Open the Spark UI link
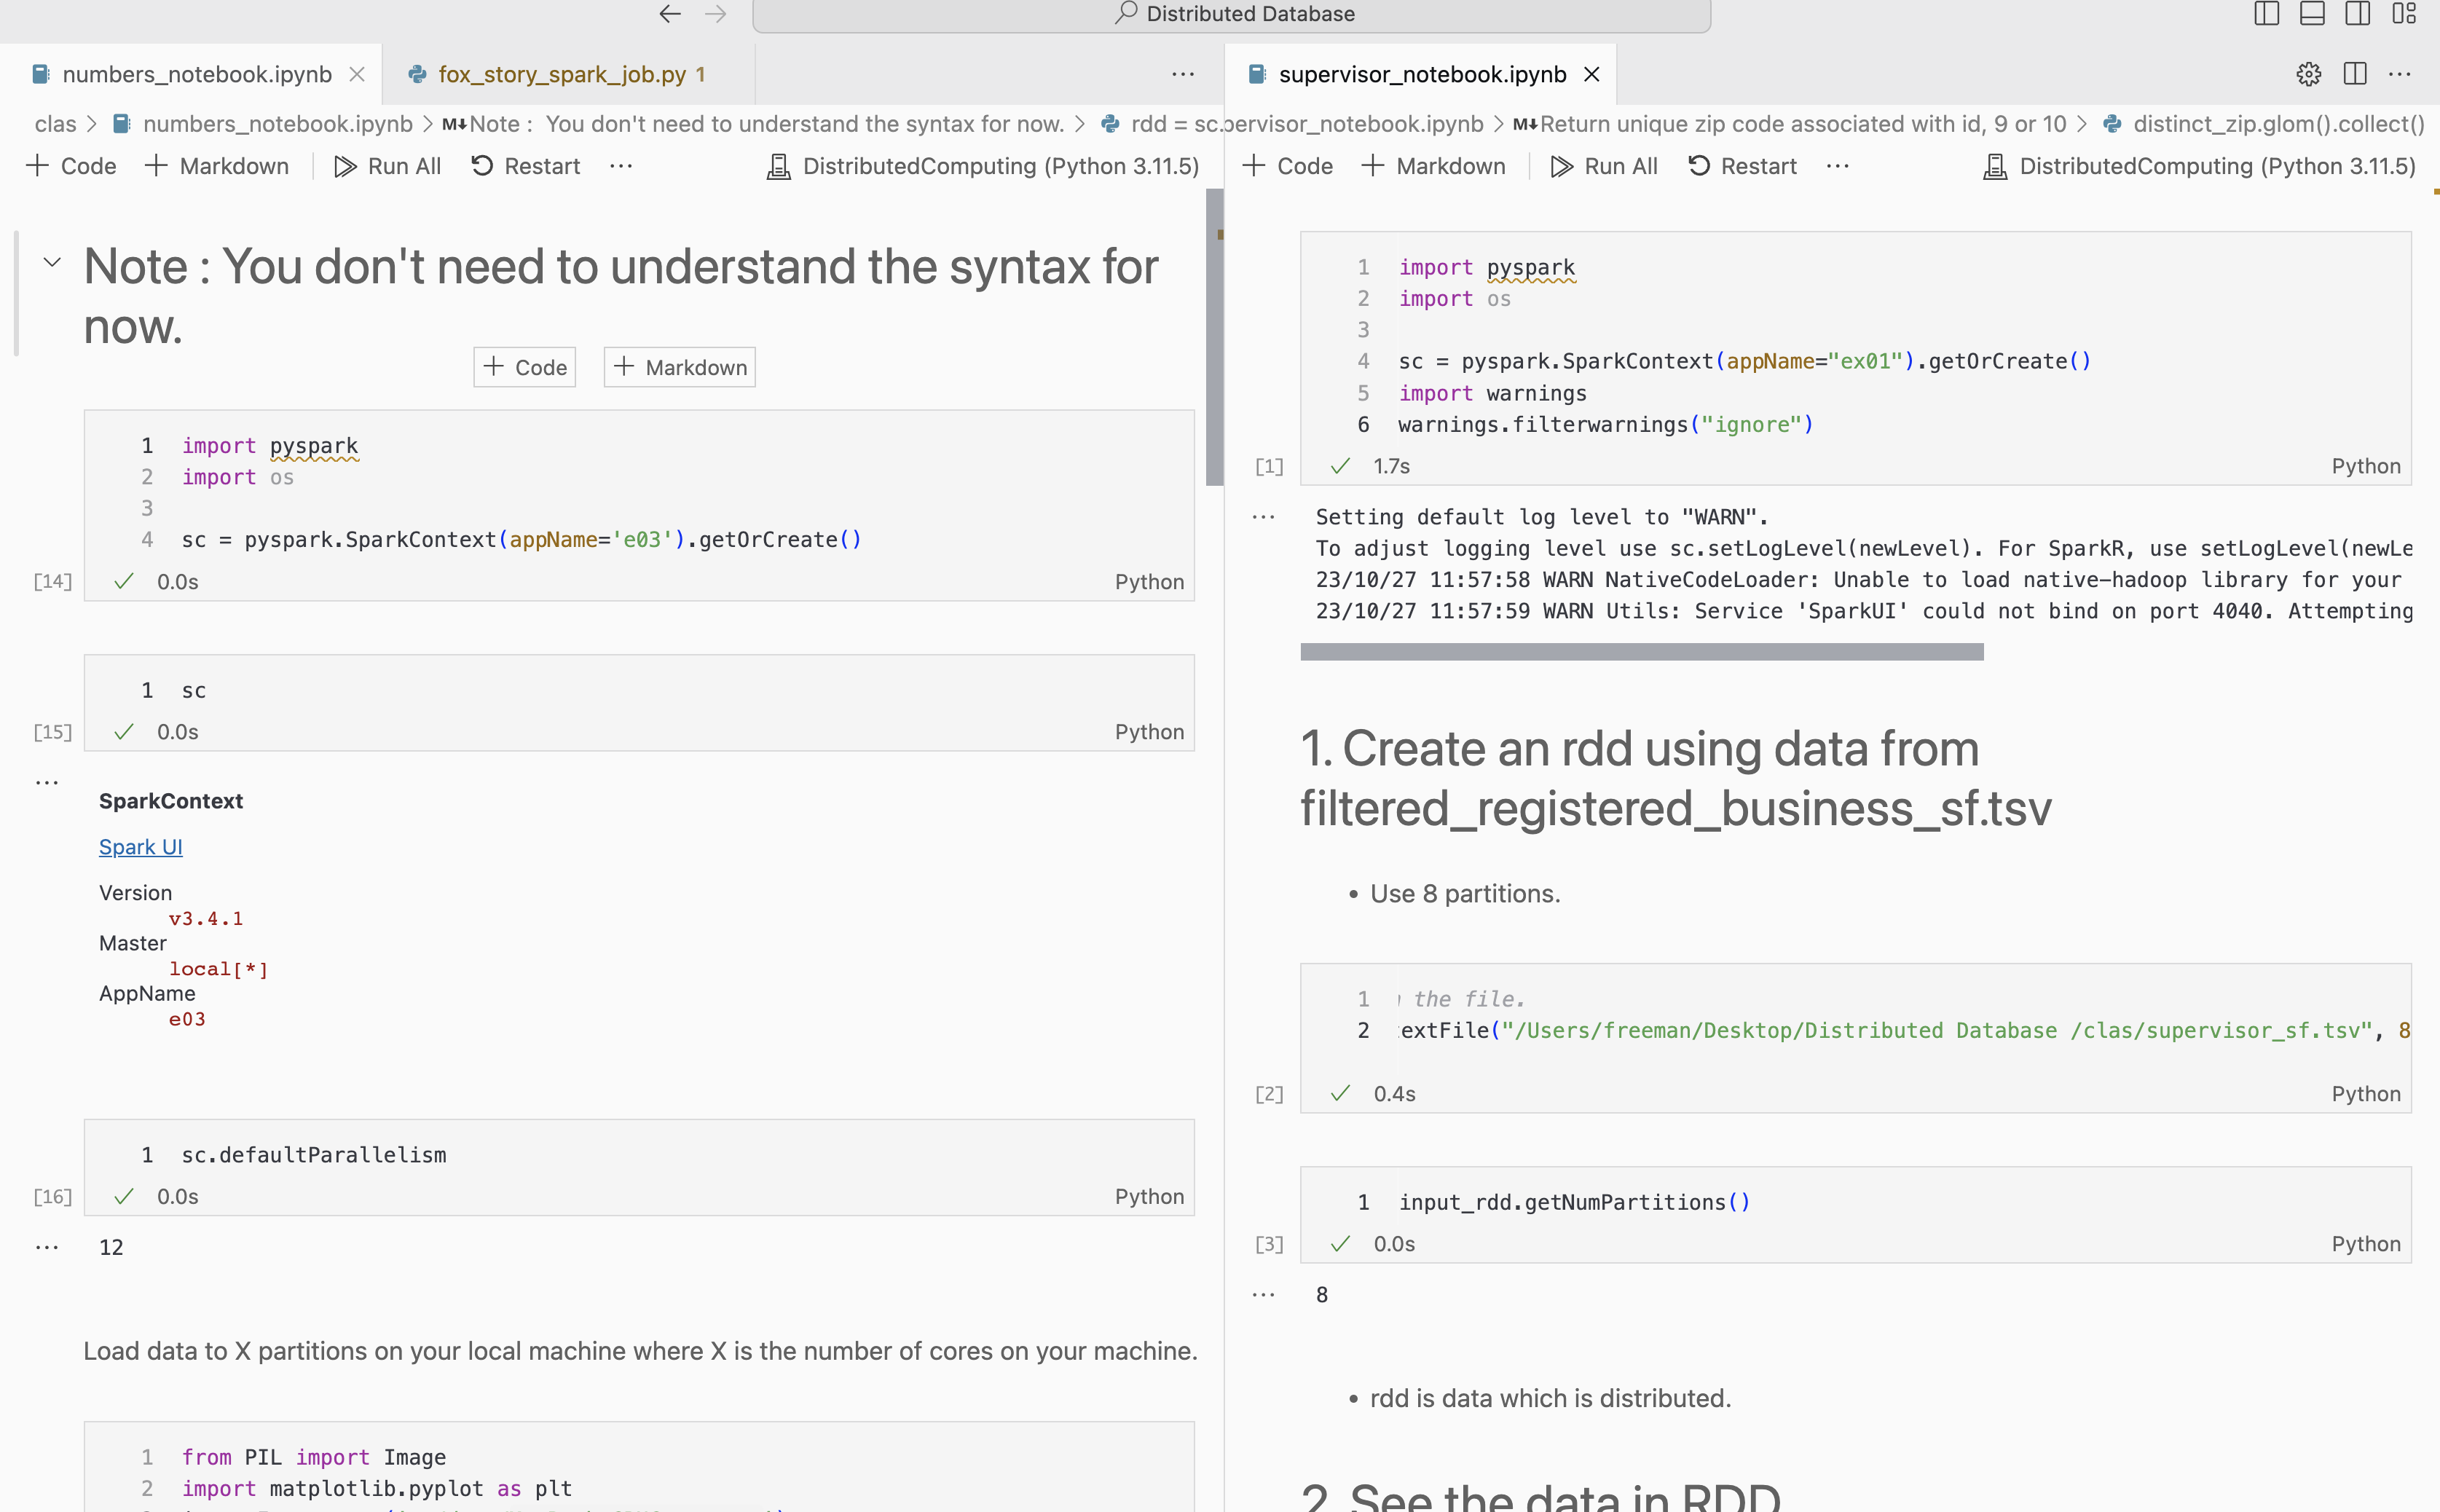Image resolution: width=2440 pixels, height=1512 pixels. (140, 847)
